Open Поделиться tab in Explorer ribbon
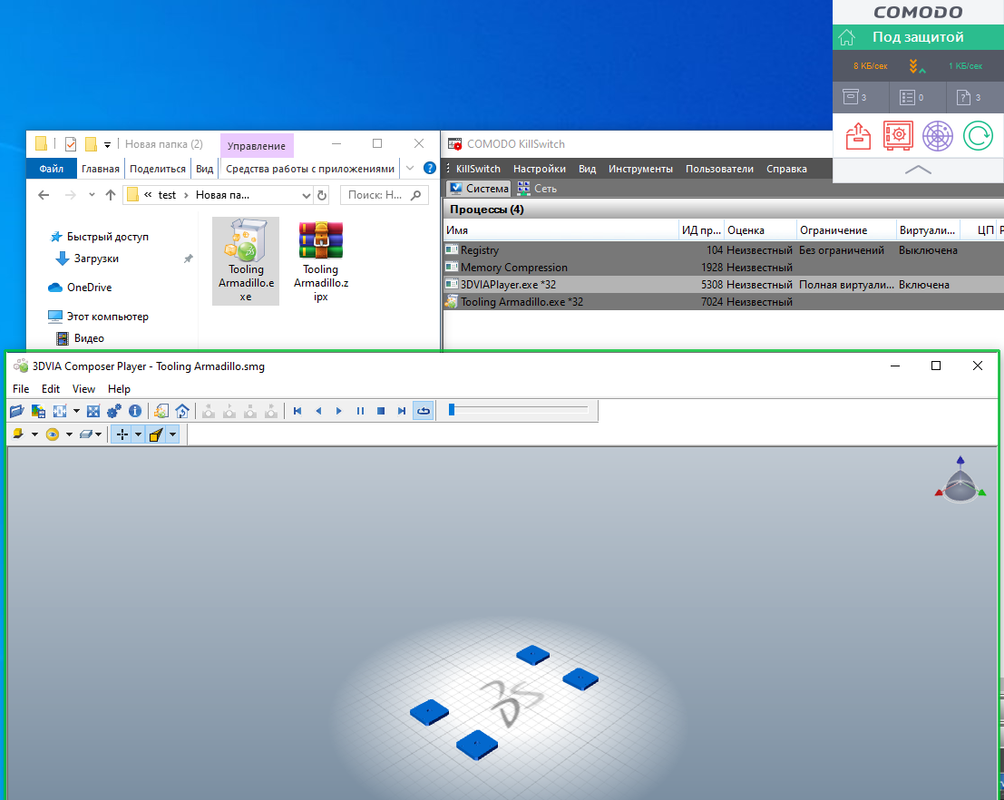The image size is (1004, 800). [158, 168]
